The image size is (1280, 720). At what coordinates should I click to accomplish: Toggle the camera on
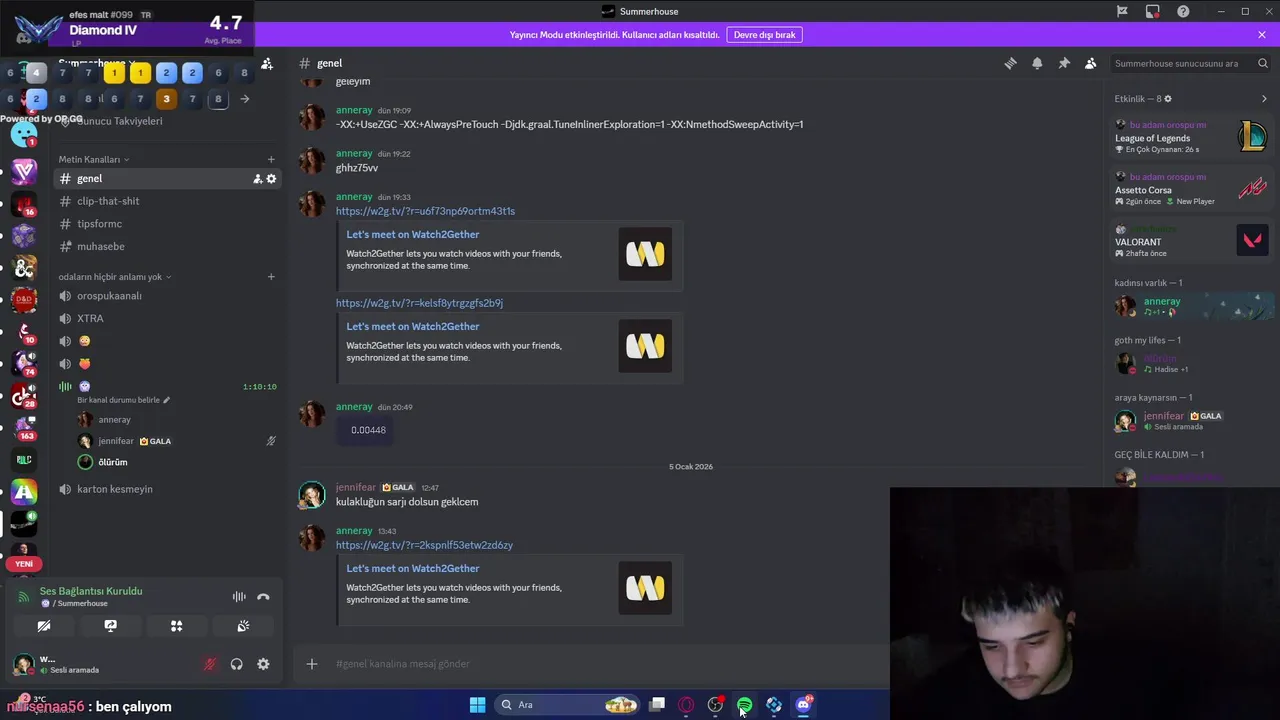[43, 626]
